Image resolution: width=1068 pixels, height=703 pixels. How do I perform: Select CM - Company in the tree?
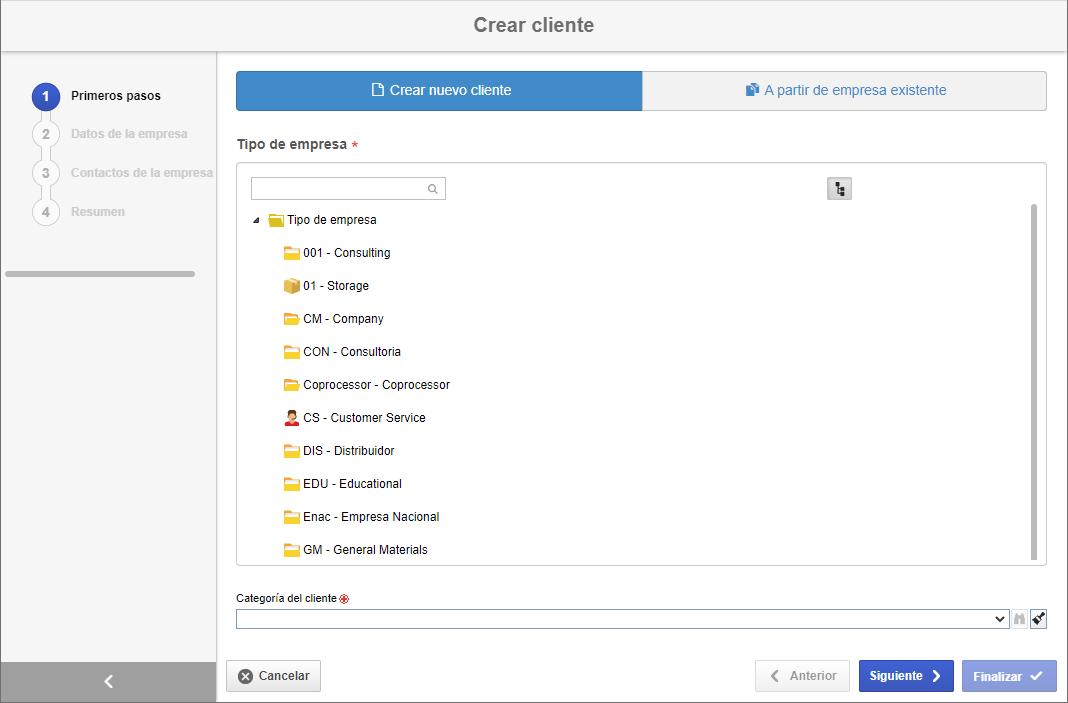343,319
